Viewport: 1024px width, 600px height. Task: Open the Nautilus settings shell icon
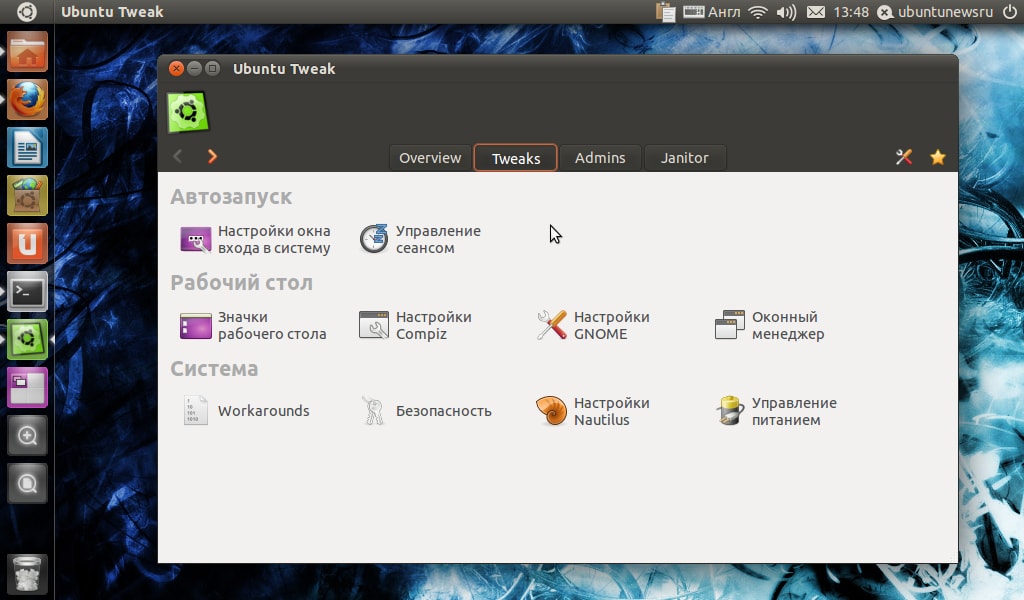(552, 411)
